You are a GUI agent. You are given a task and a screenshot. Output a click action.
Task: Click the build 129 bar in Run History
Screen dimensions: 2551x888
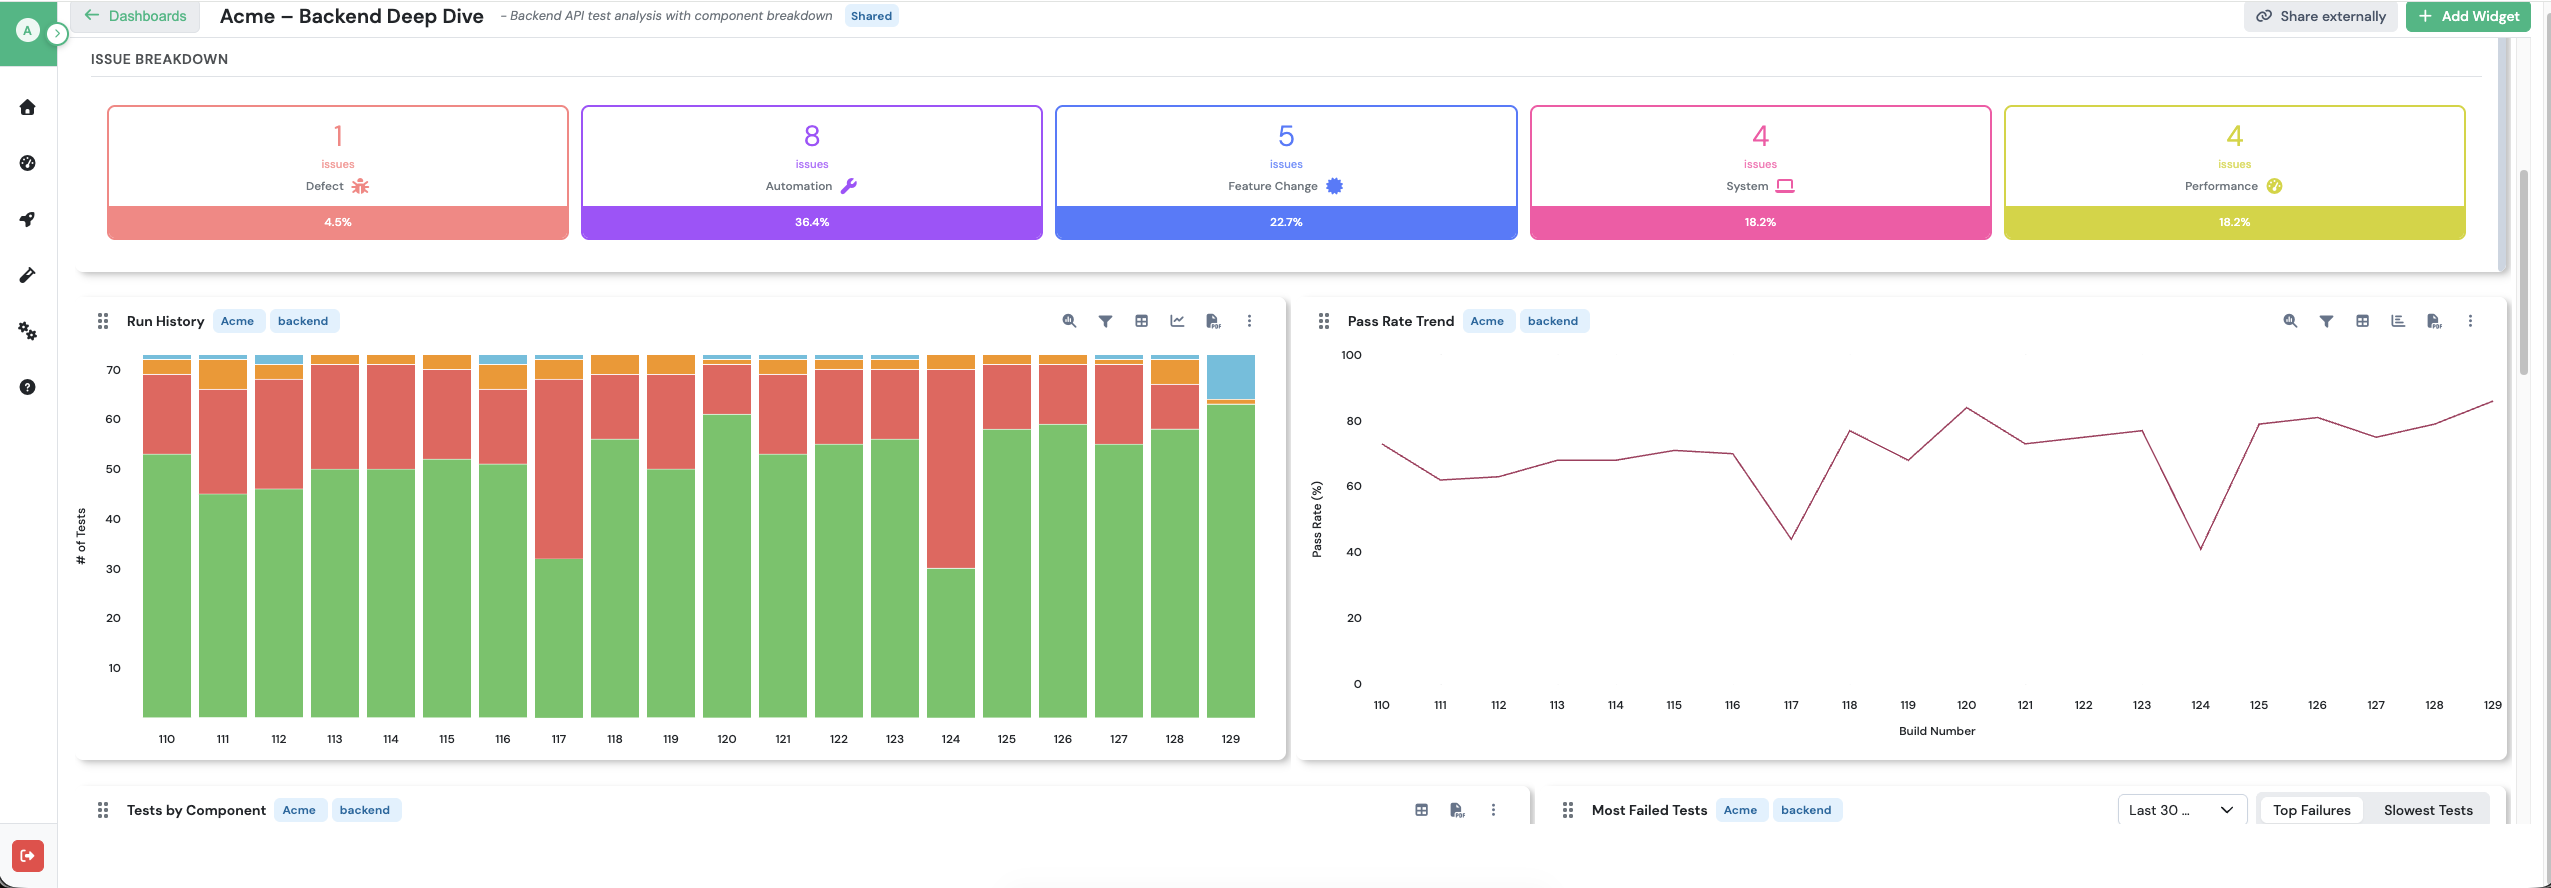click(x=1231, y=536)
